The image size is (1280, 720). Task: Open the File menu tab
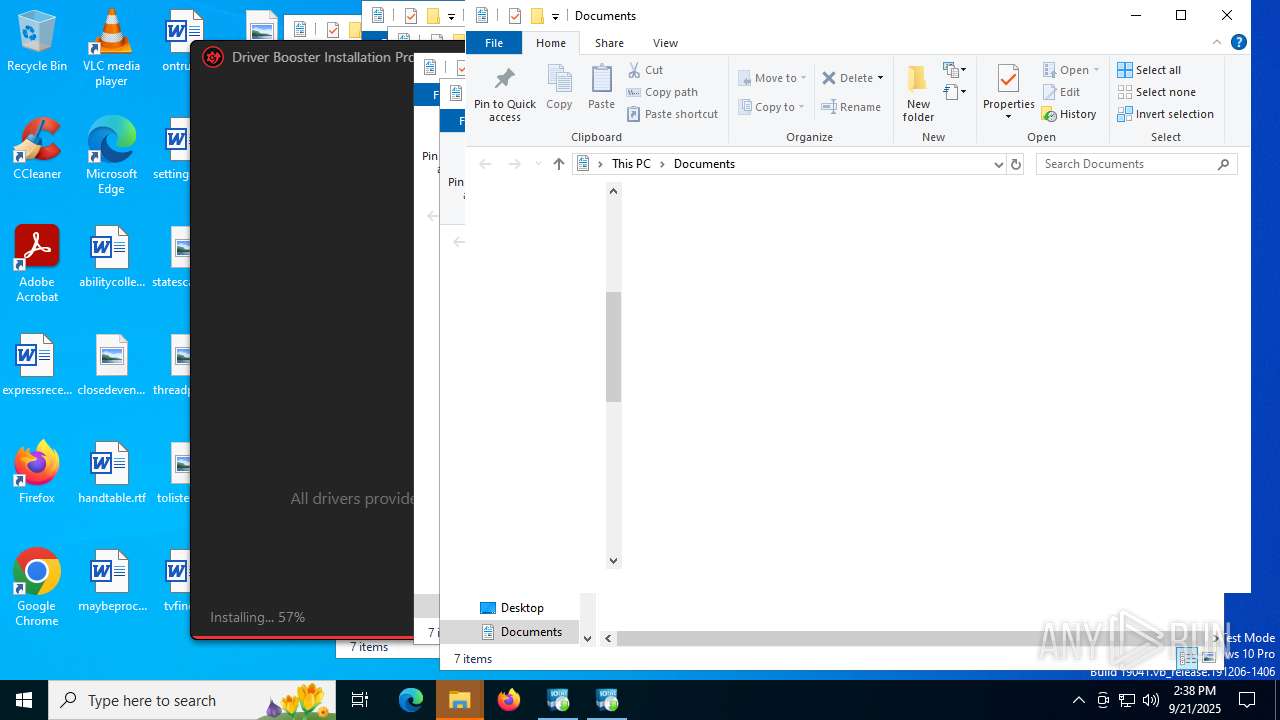tap(494, 43)
